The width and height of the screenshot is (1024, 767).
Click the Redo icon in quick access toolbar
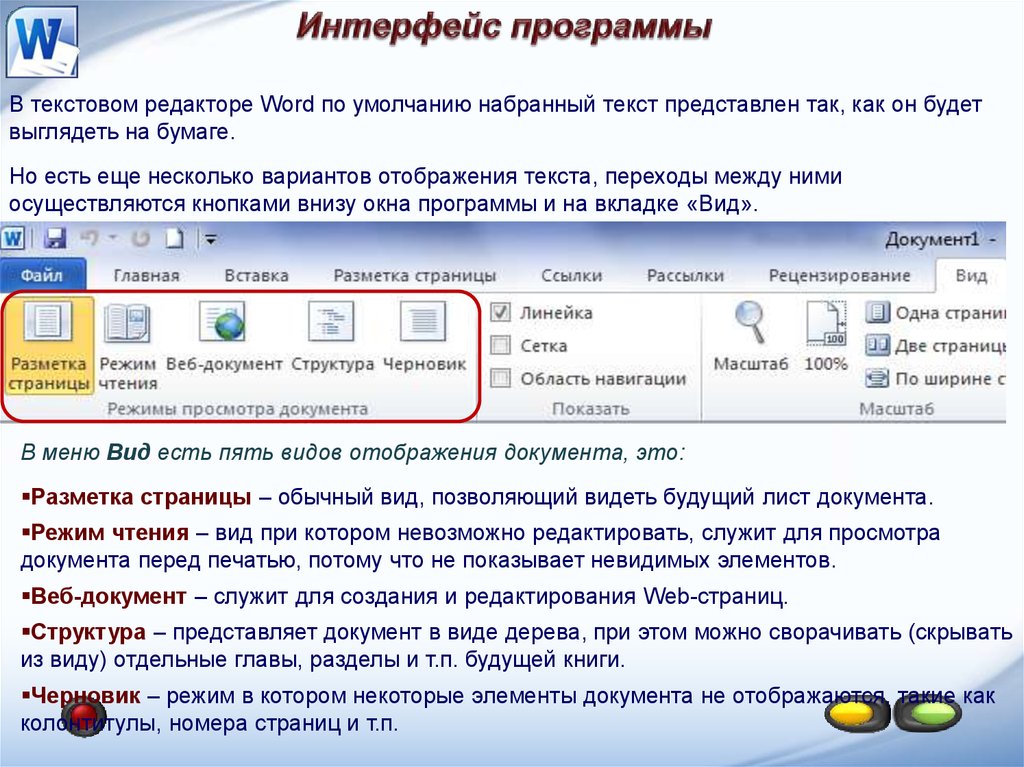(140, 239)
